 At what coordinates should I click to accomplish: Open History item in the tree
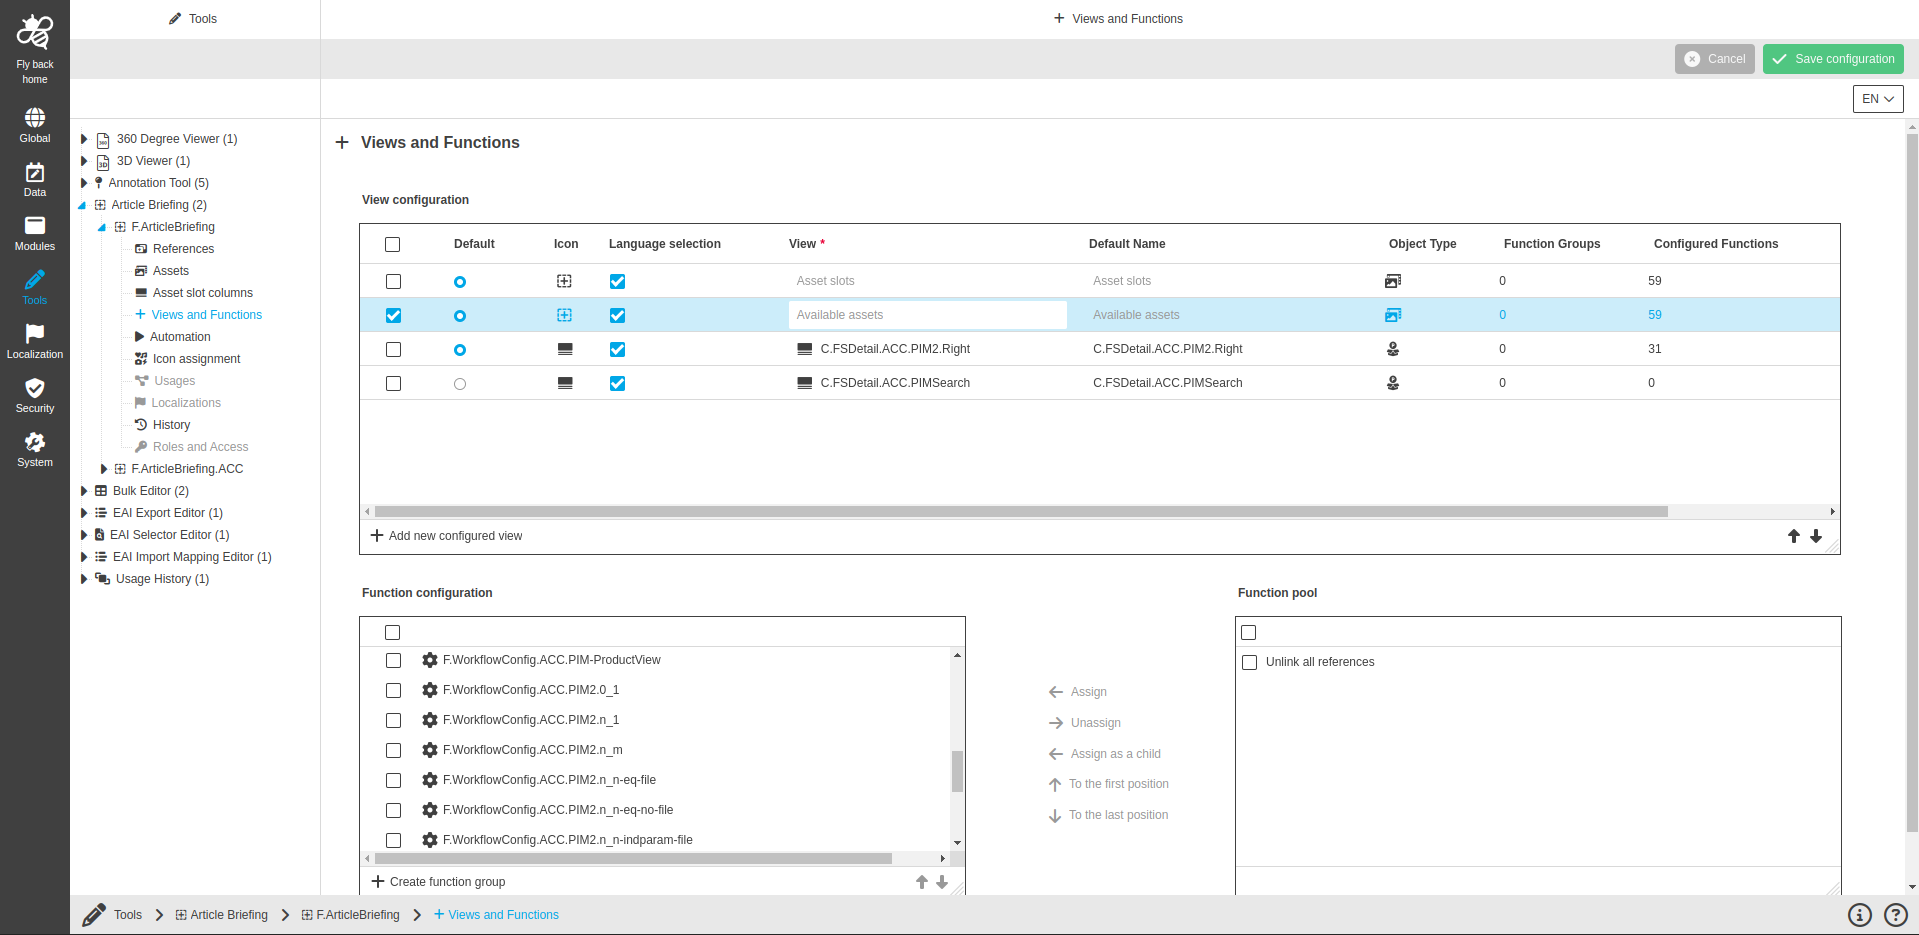(171, 425)
